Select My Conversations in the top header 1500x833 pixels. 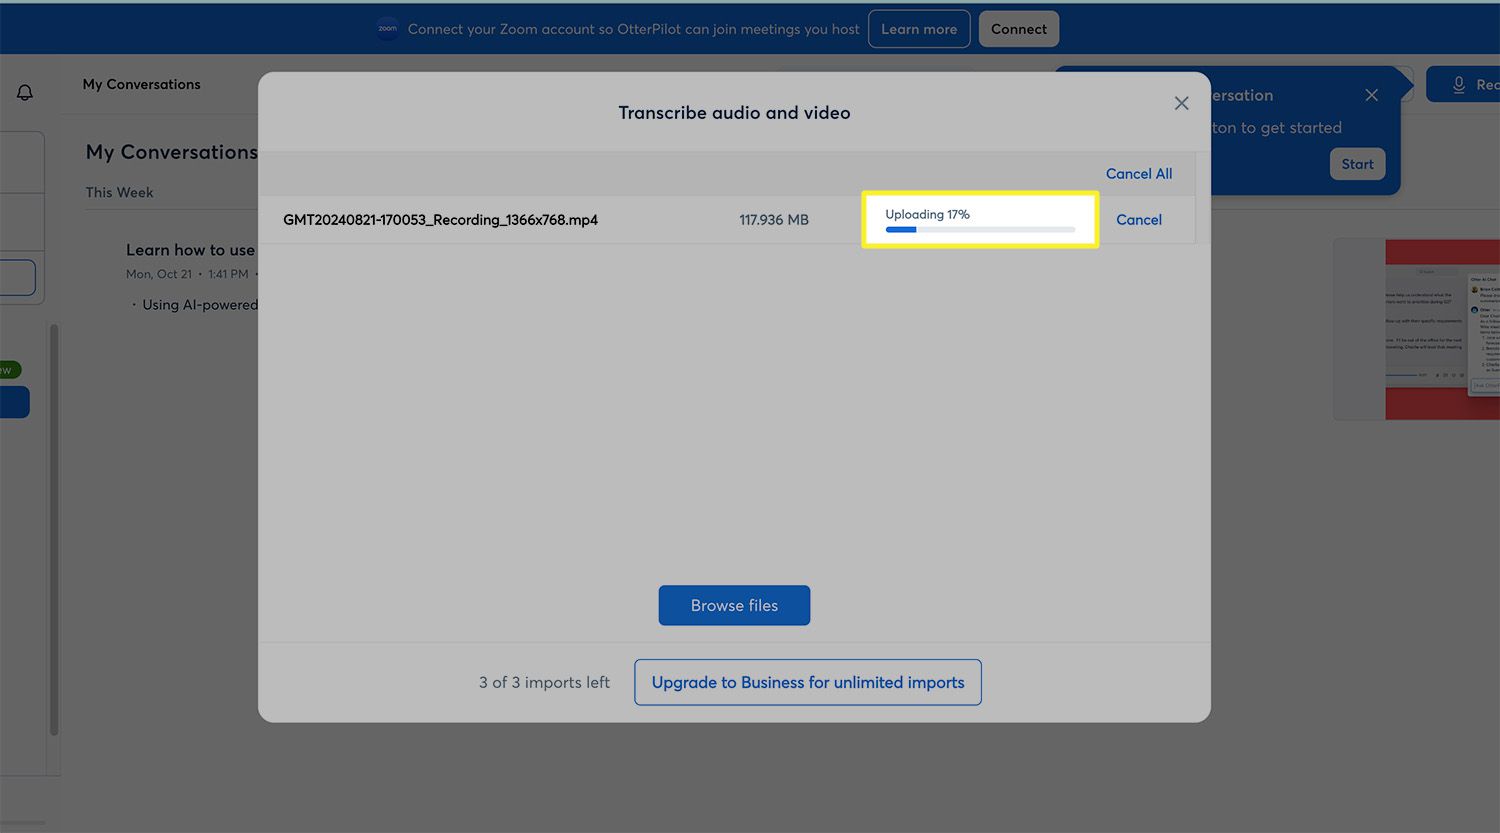point(141,85)
